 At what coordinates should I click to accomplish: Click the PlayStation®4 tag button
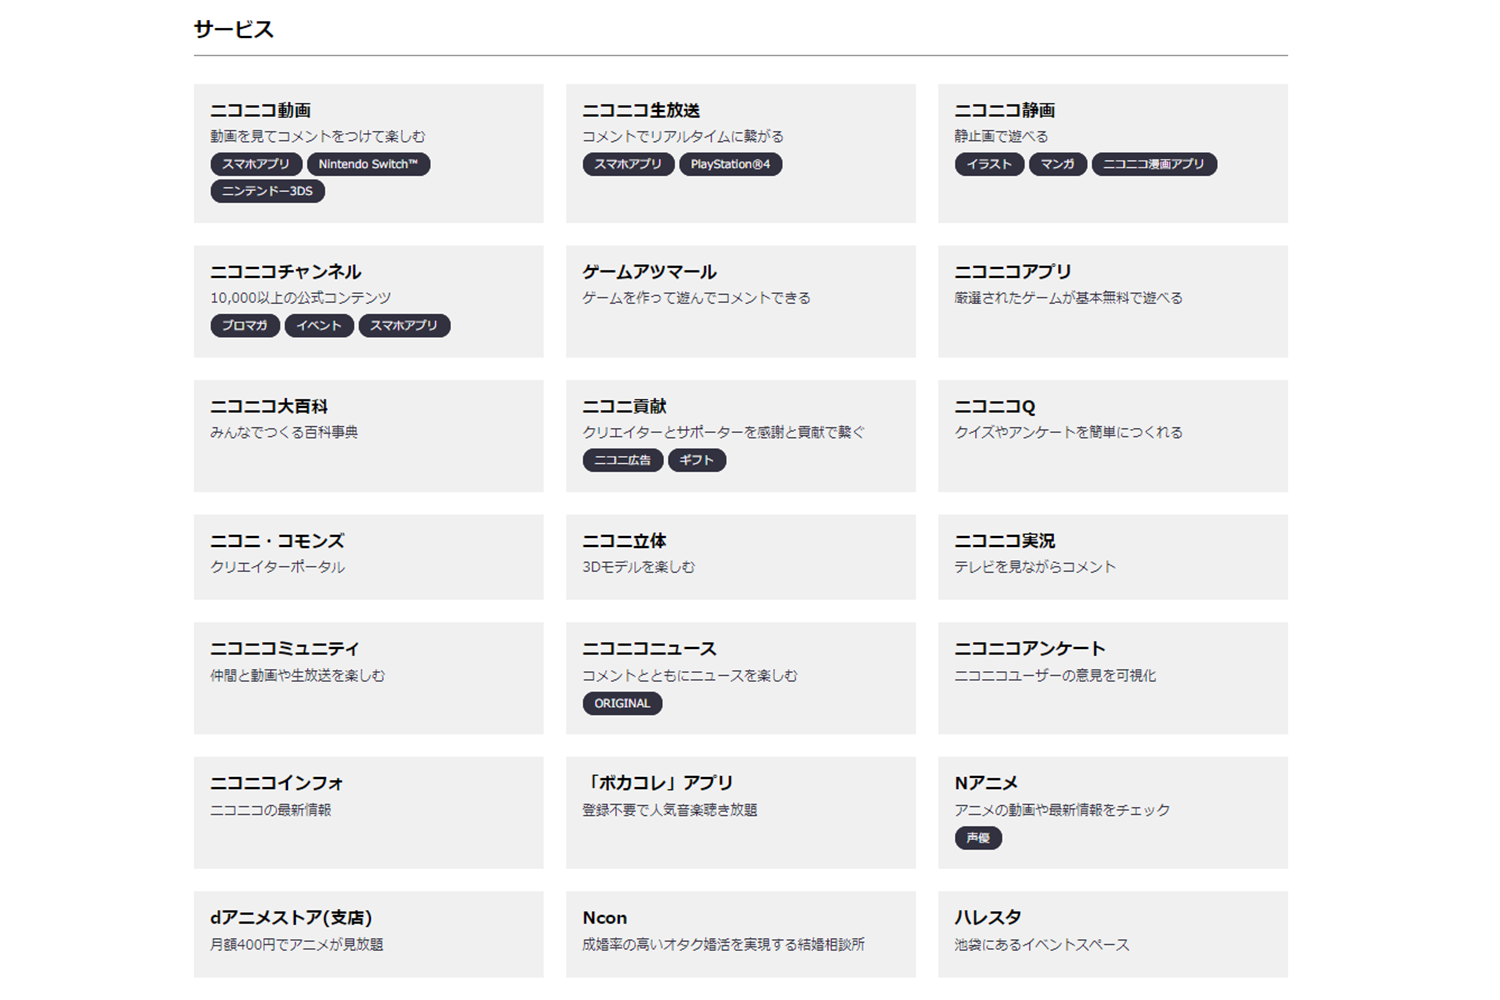[x=730, y=164]
